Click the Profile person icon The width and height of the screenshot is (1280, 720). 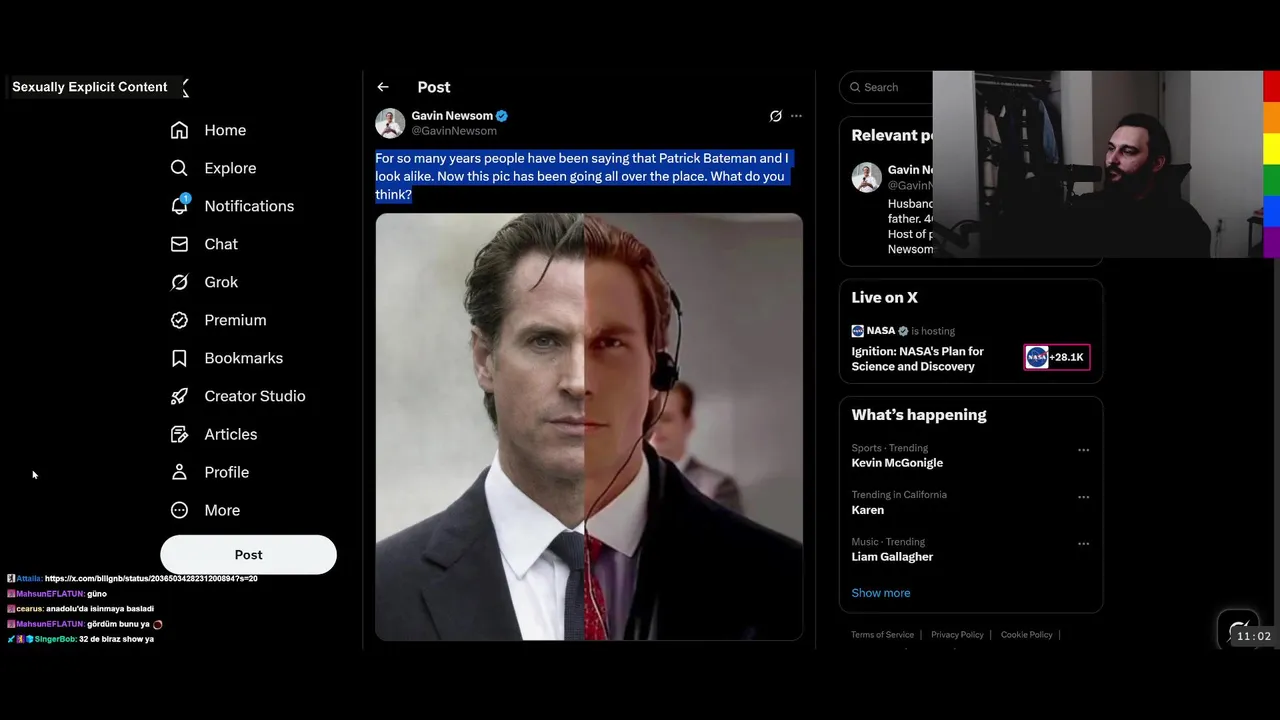pyautogui.click(x=179, y=472)
